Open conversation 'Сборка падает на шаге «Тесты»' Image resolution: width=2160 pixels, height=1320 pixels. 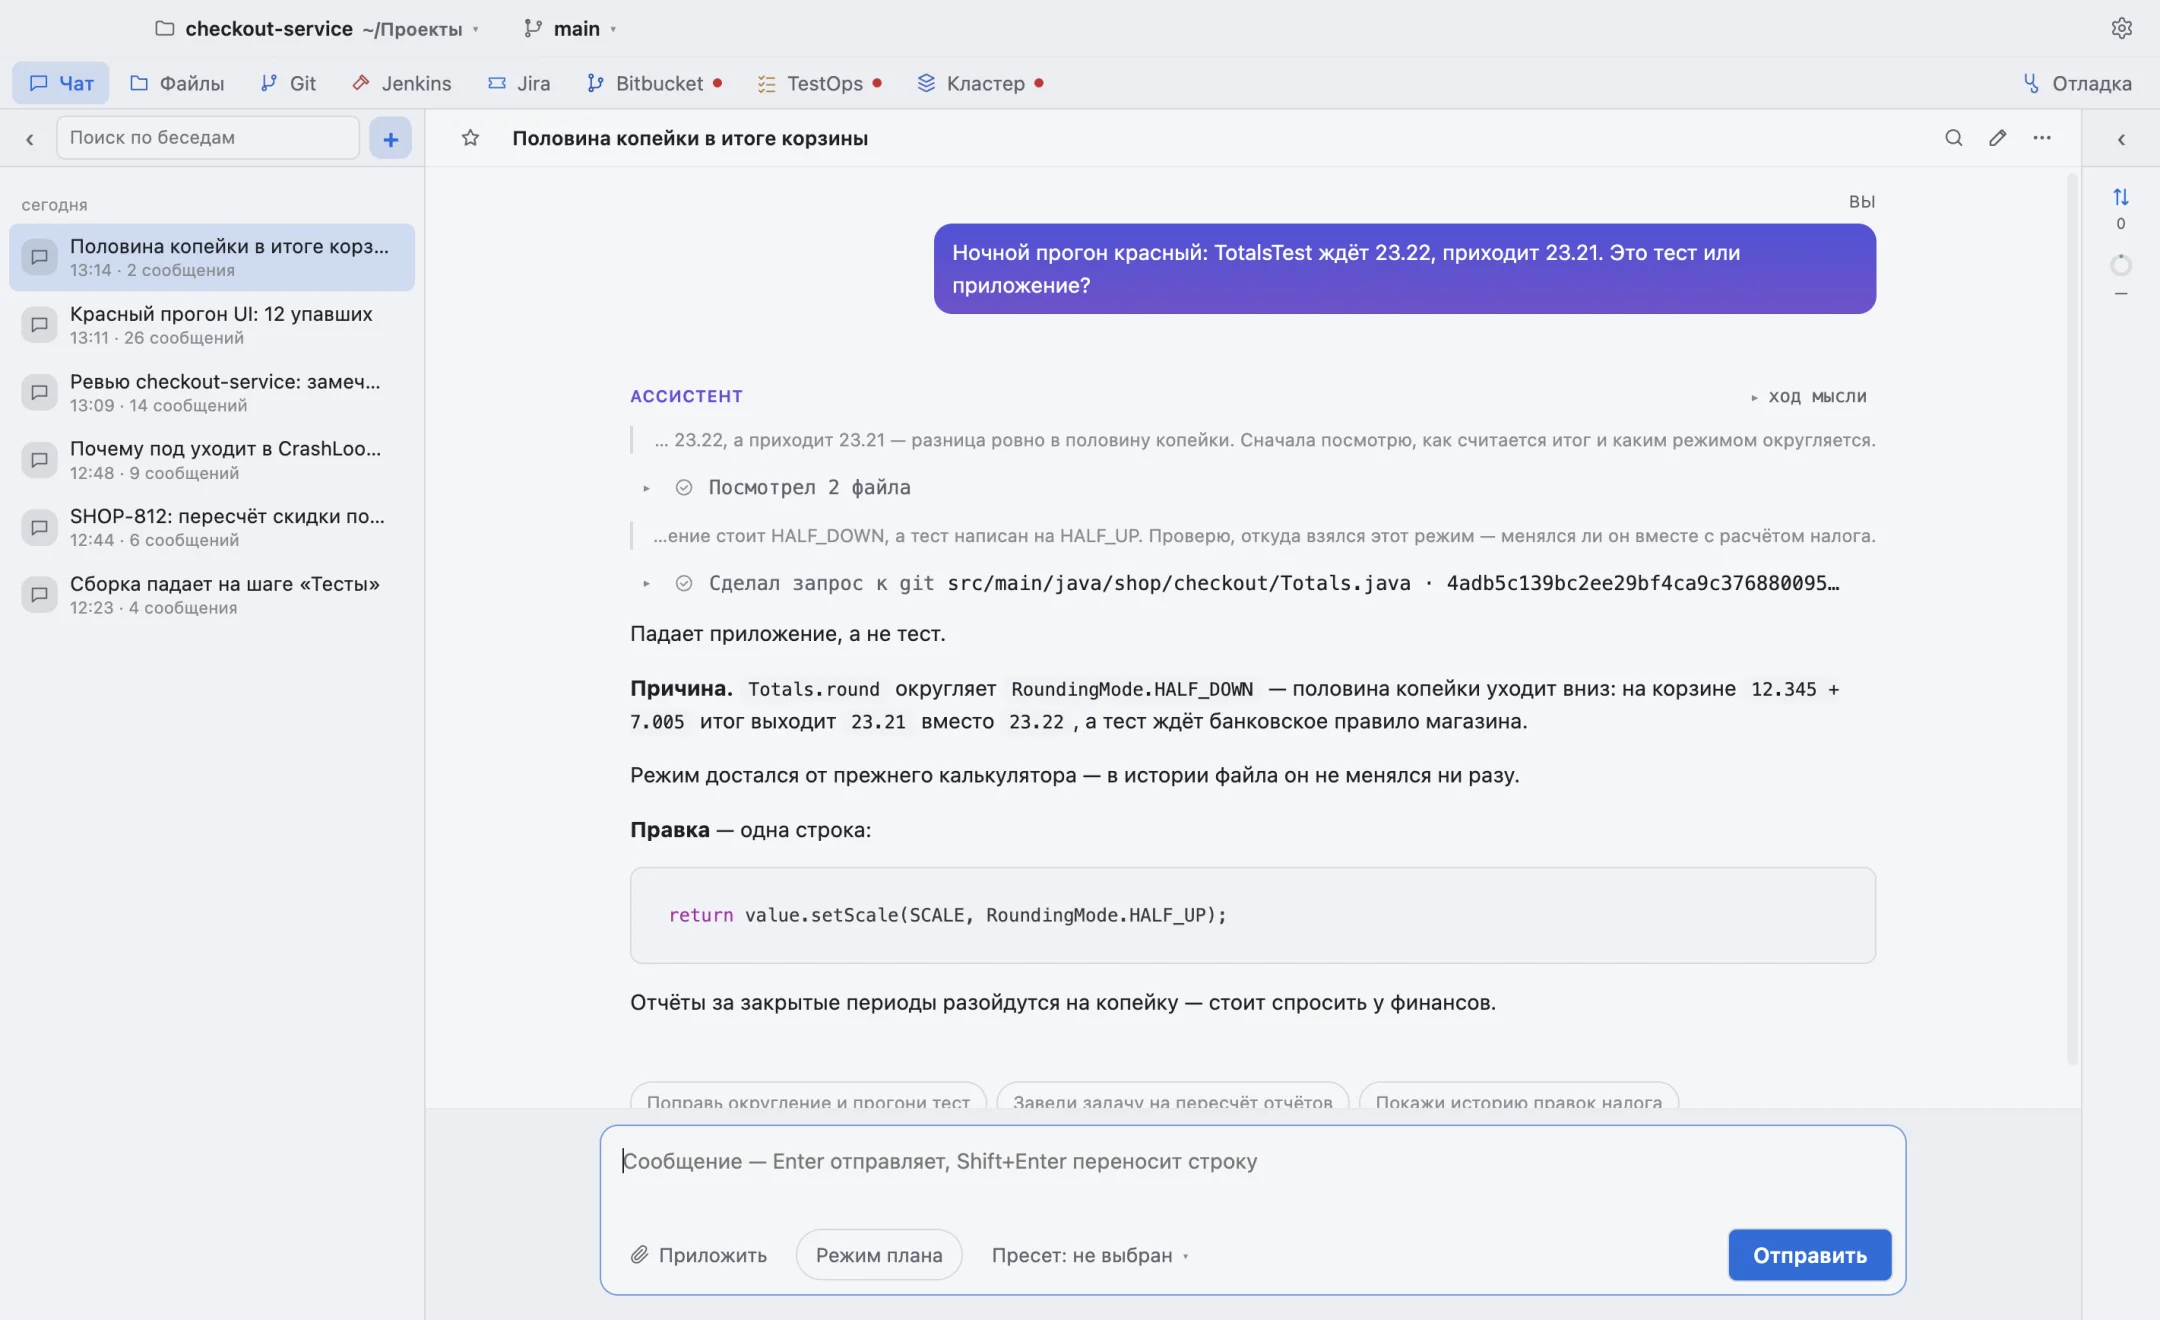tap(212, 595)
